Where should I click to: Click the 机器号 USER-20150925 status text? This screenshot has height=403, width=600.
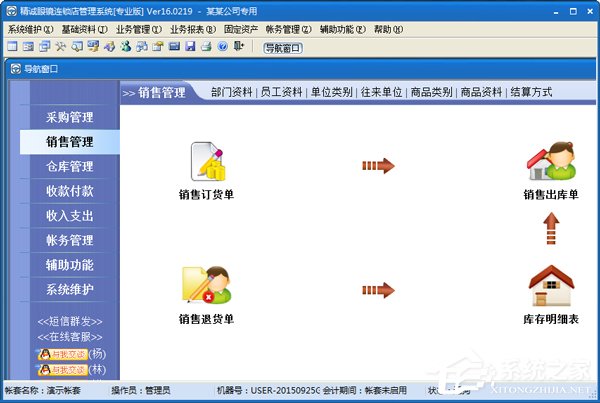(x=268, y=391)
